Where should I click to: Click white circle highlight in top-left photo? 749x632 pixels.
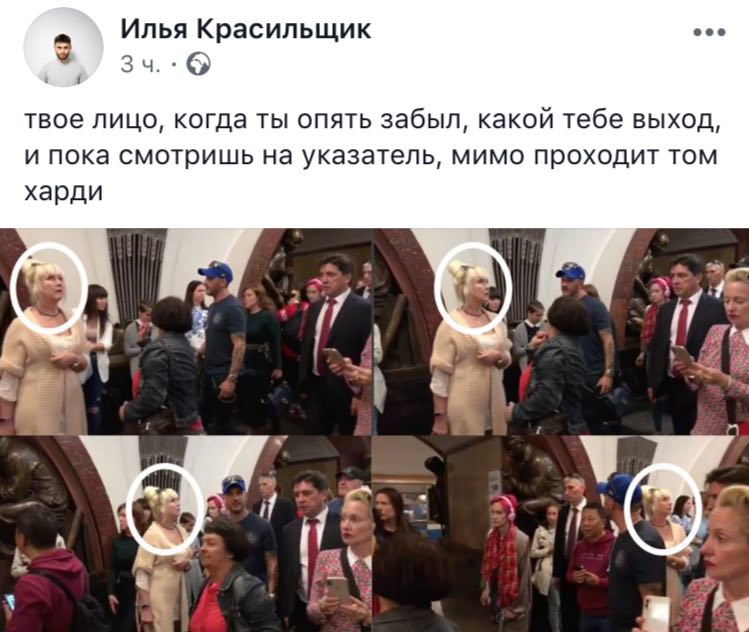tap(49, 288)
